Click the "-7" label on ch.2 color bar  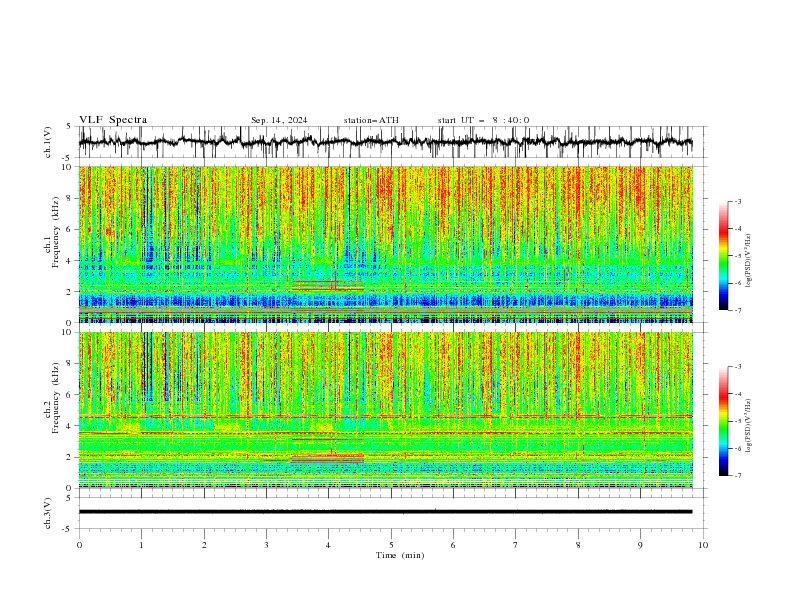click(x=738, y=475)
